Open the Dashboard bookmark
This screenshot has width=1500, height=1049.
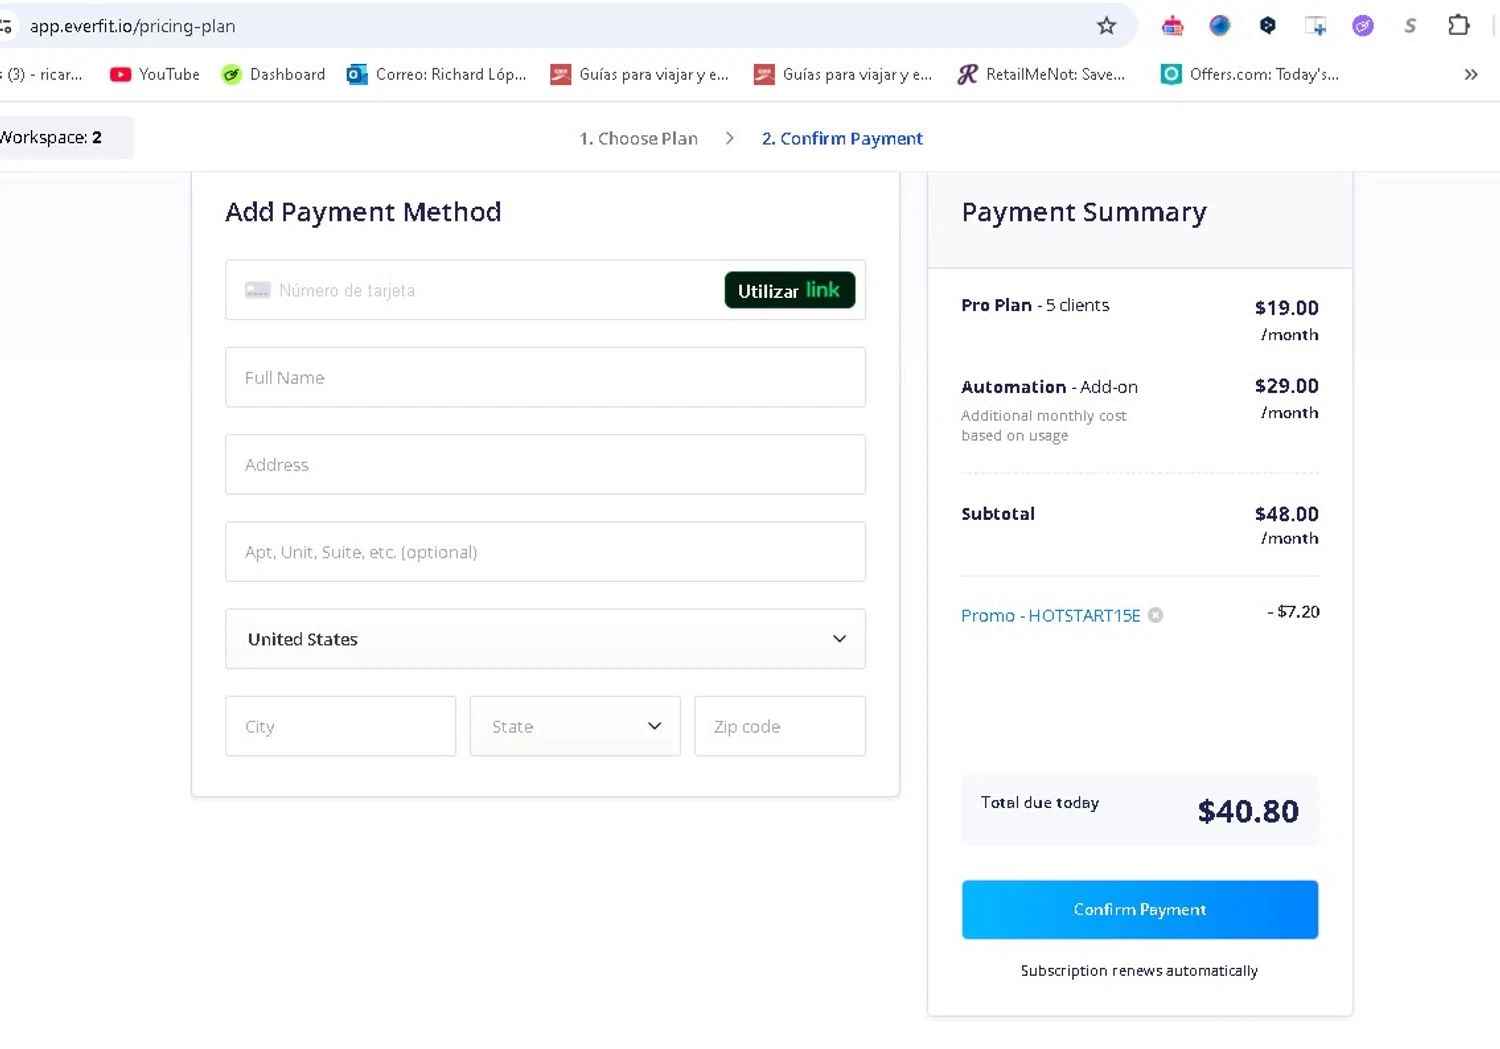(274, 74)
